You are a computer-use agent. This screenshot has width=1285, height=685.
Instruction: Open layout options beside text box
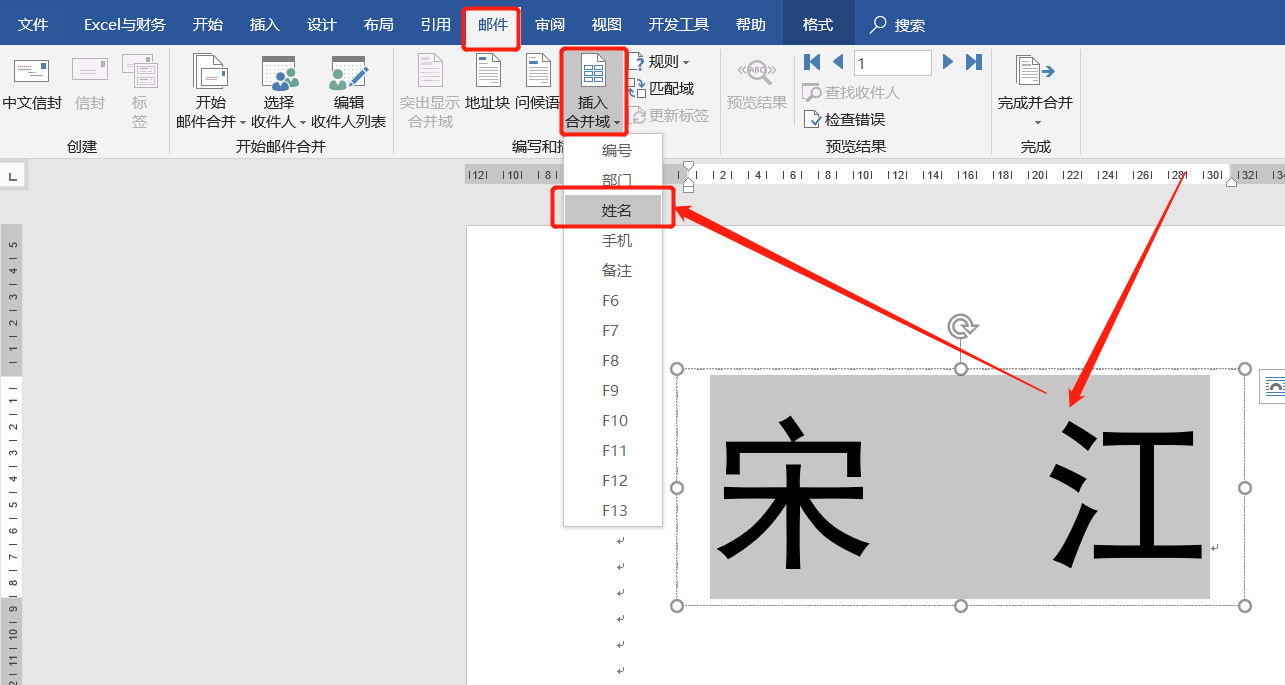point(1273,386)
